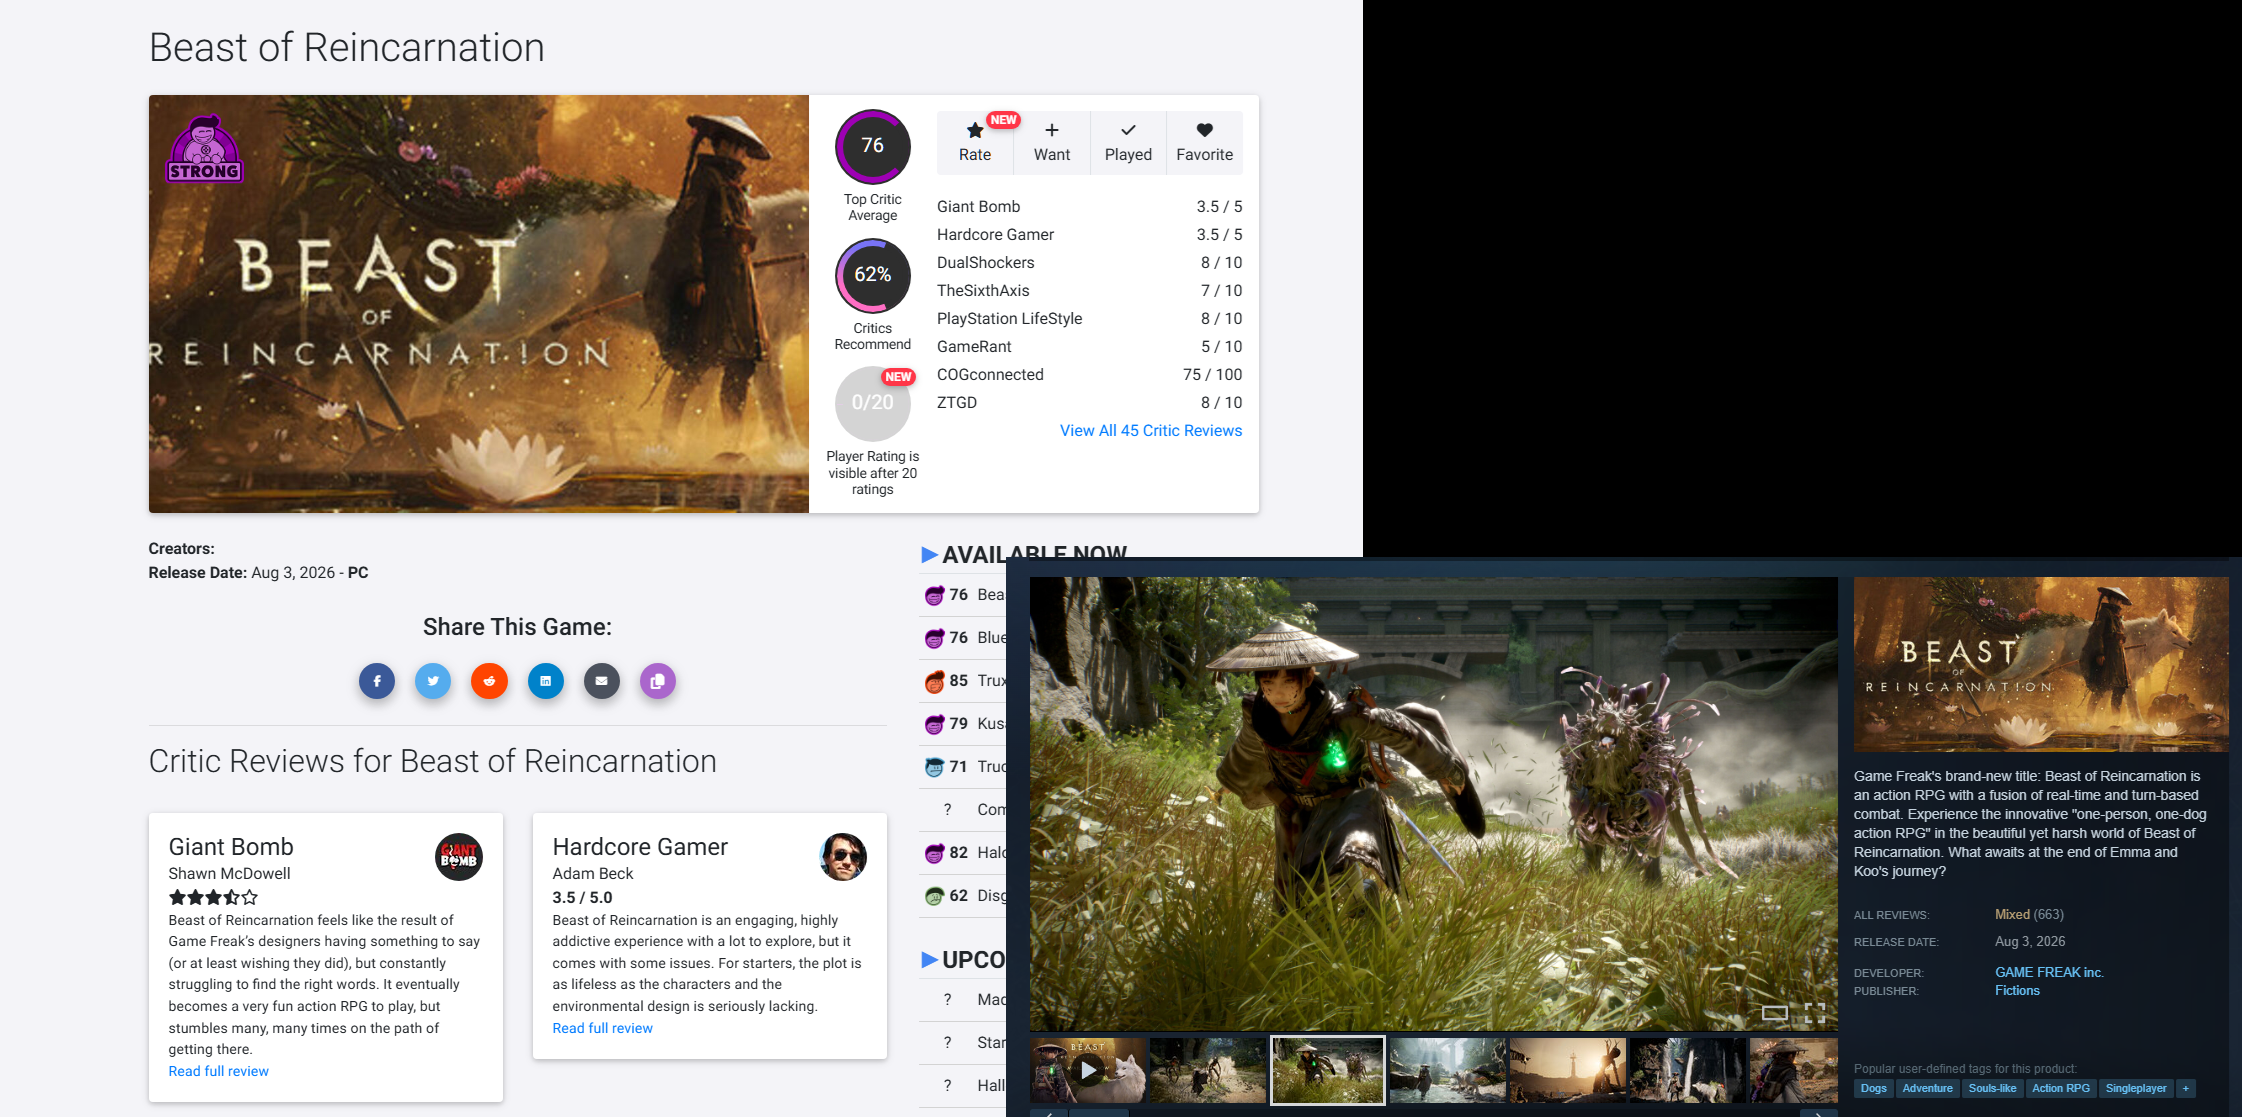Image resolution: width=2242 pixels, height=1117 pixels.
Task: Click the 76 Top Critic Average score circle
Action: (x=873, y=146)
